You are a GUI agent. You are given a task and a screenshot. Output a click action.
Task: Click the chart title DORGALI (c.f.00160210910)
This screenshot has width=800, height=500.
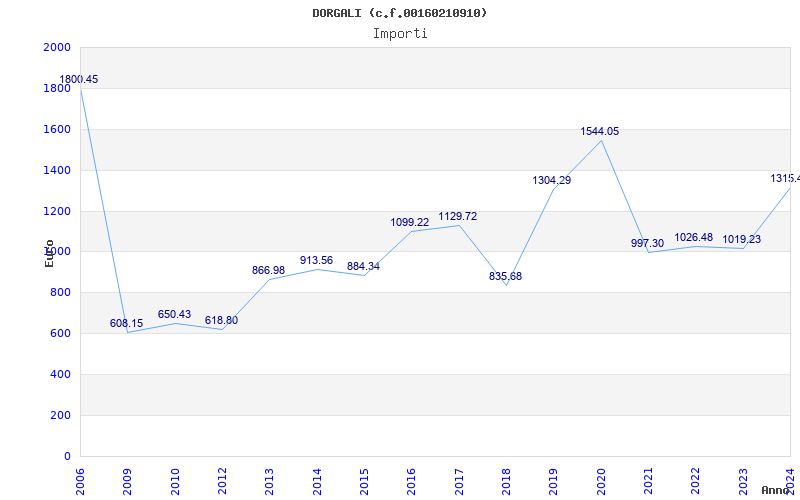[x=400, y=13]
